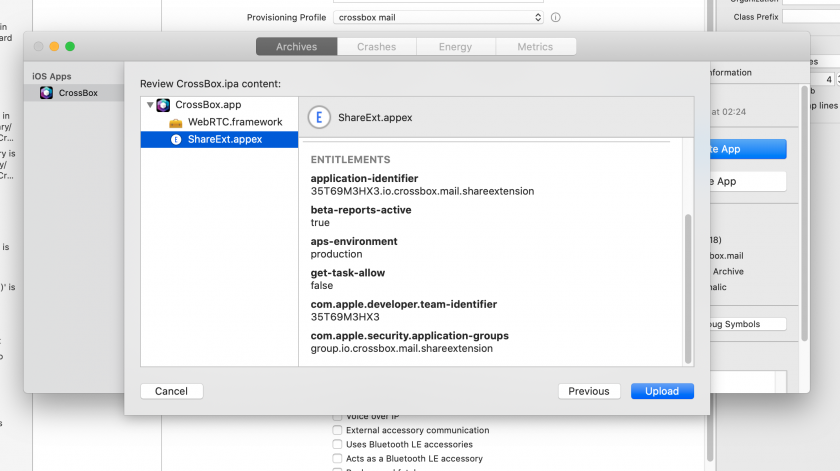Open the Provisioning Profile crossbox mail dropdown
840x471 pixels.
tap(438, 17)
